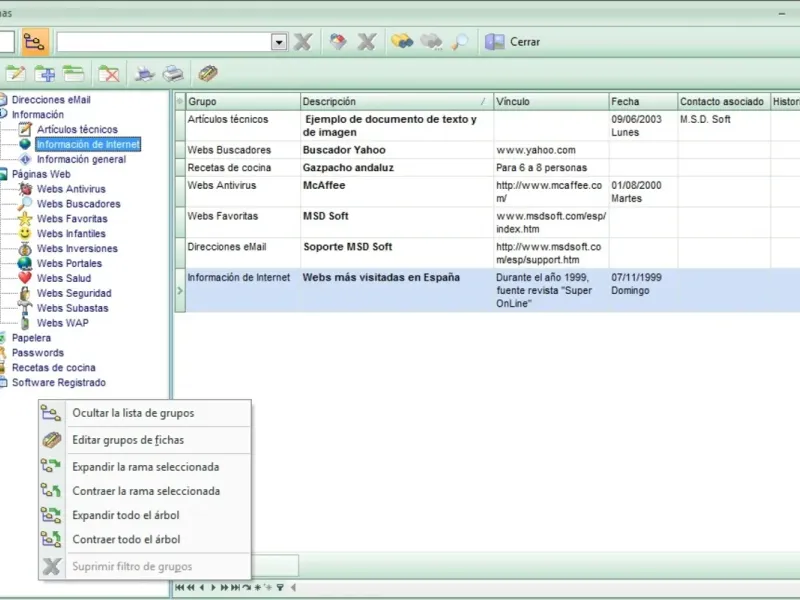This screenshot has width=800, height=600.
Task: Click the magnifying glass icon in toolbar
Action: [460, 42]
